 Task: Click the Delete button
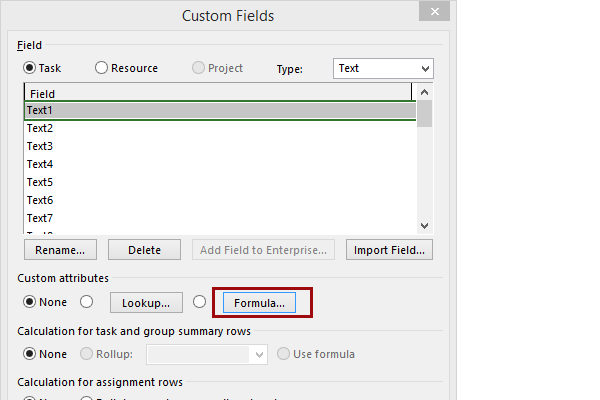(x=144, y=250)
